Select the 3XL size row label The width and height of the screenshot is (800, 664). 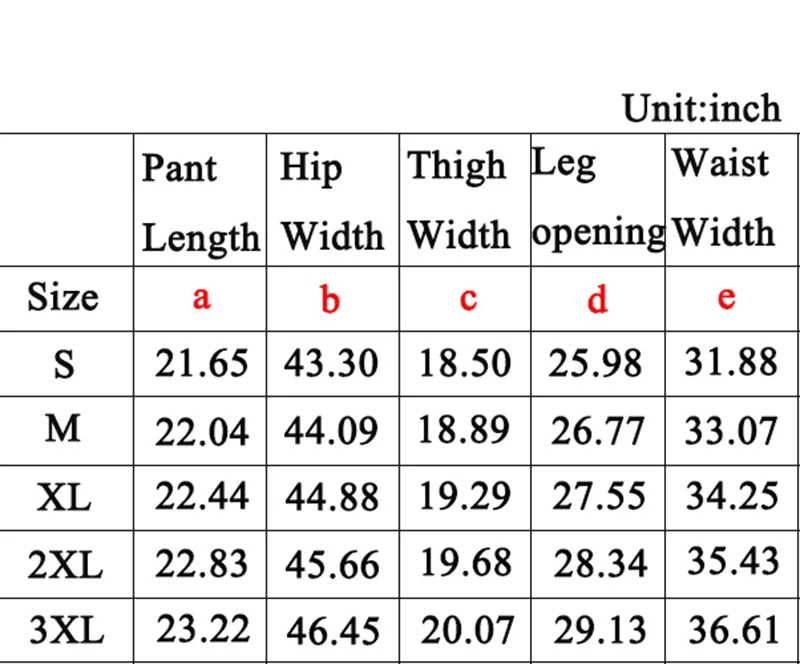67,630
